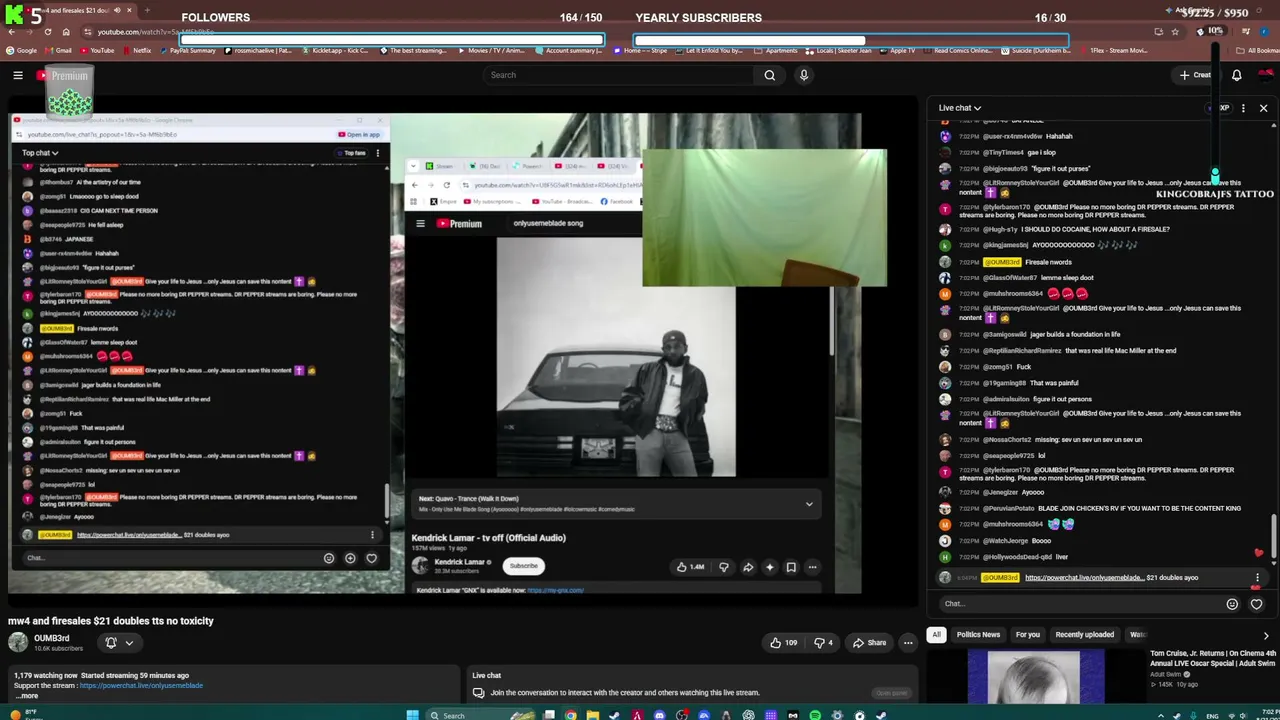This screenshot has height=720, width=1280.
Task: Start voice search with the microphone icon
Action: coord(803,75)
